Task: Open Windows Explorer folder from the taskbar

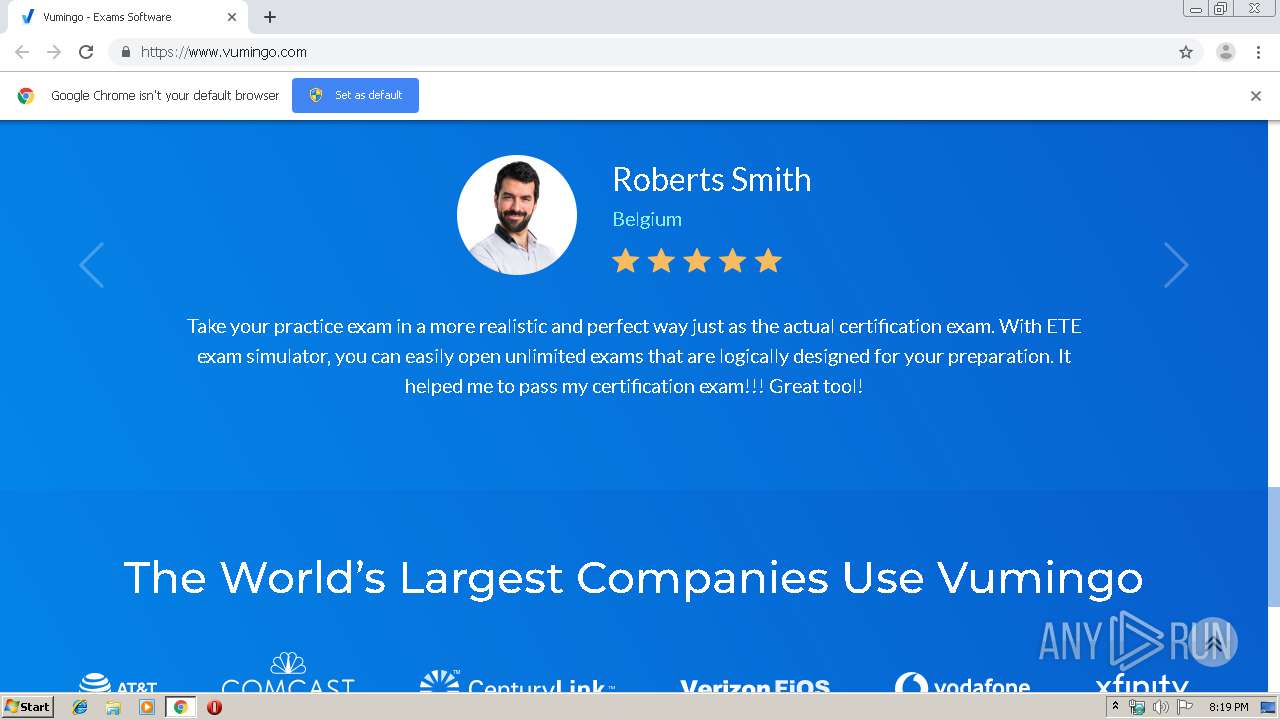Action: pos(113,707)
